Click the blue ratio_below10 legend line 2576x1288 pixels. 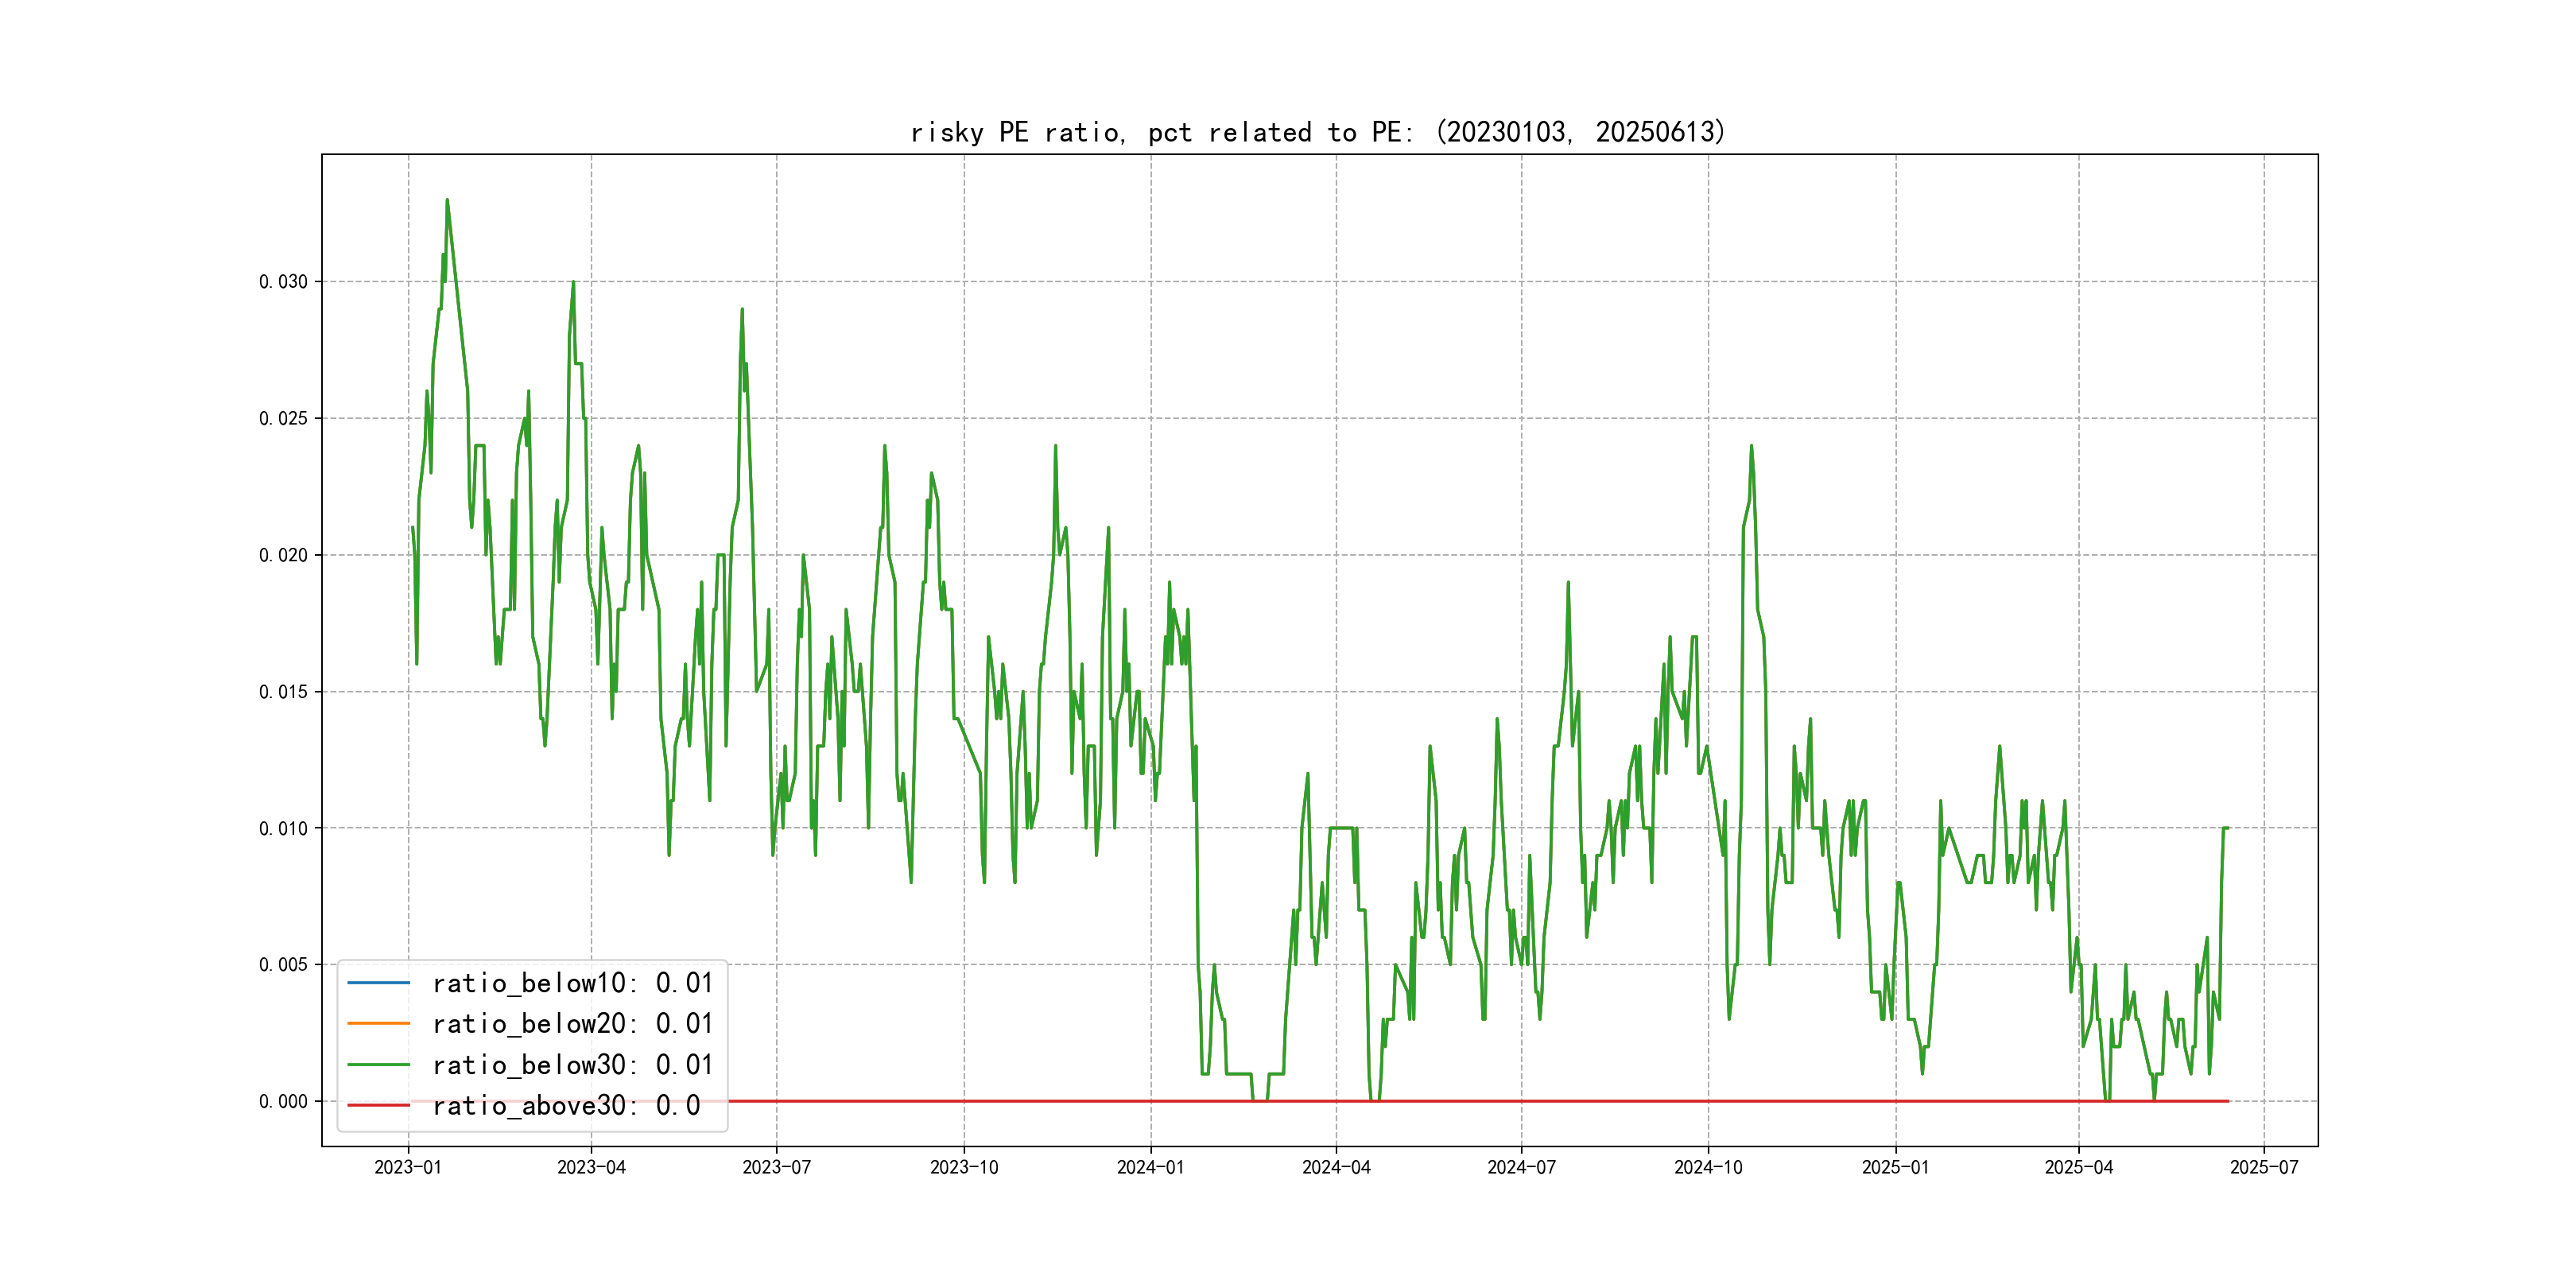click(378, 983)
